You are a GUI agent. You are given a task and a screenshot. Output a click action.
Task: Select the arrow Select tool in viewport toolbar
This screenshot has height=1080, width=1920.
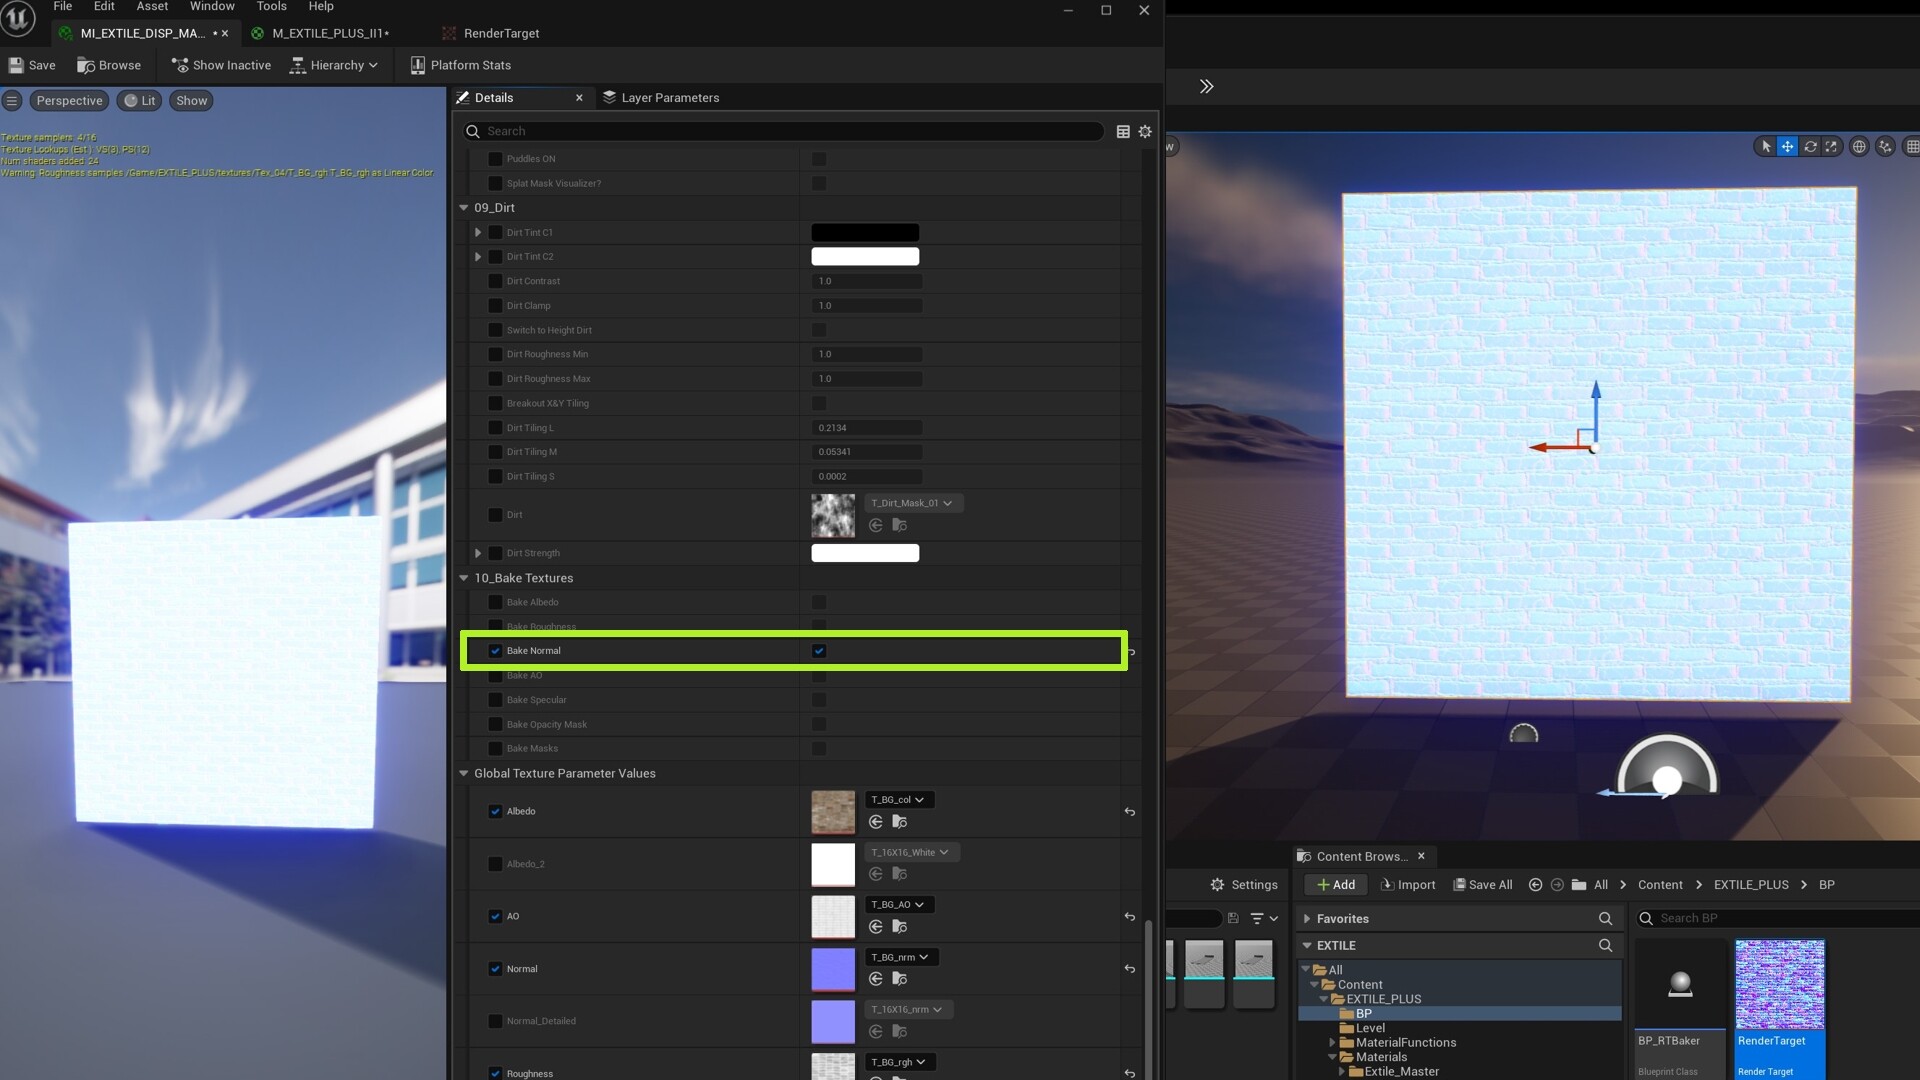(x=1766, y=146)
